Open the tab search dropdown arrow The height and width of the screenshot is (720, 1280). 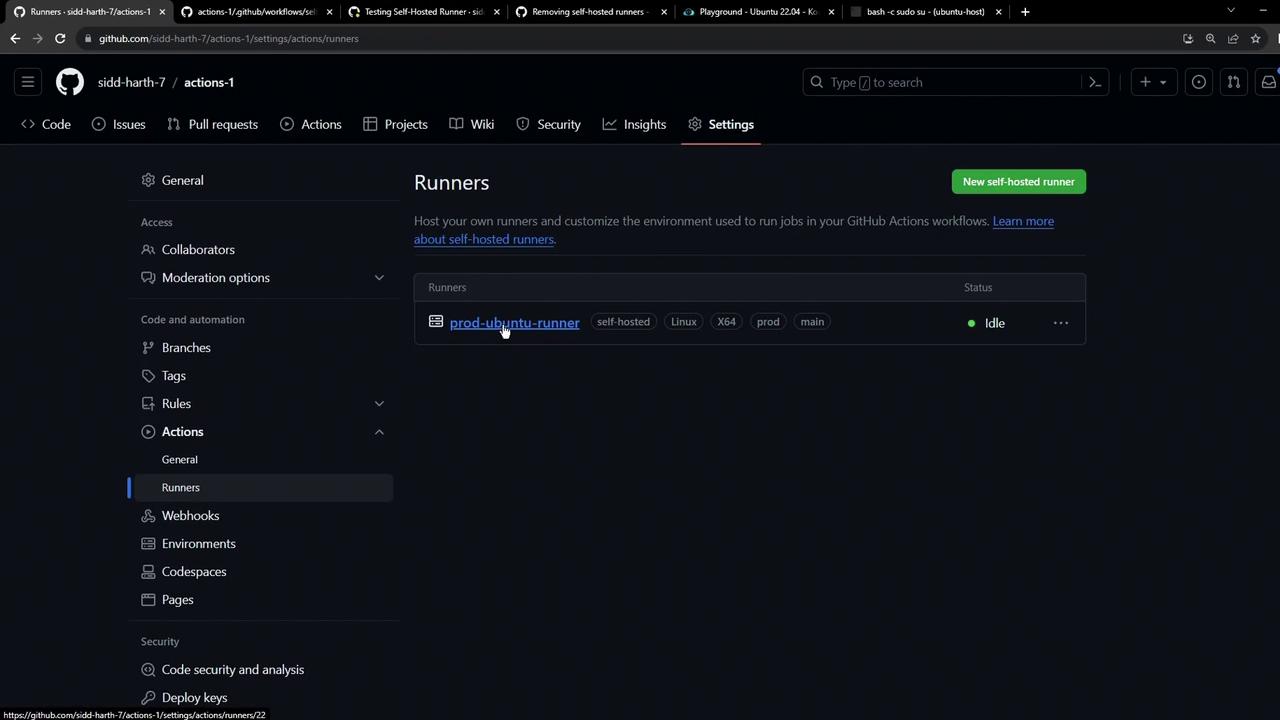pos(1231,11)
